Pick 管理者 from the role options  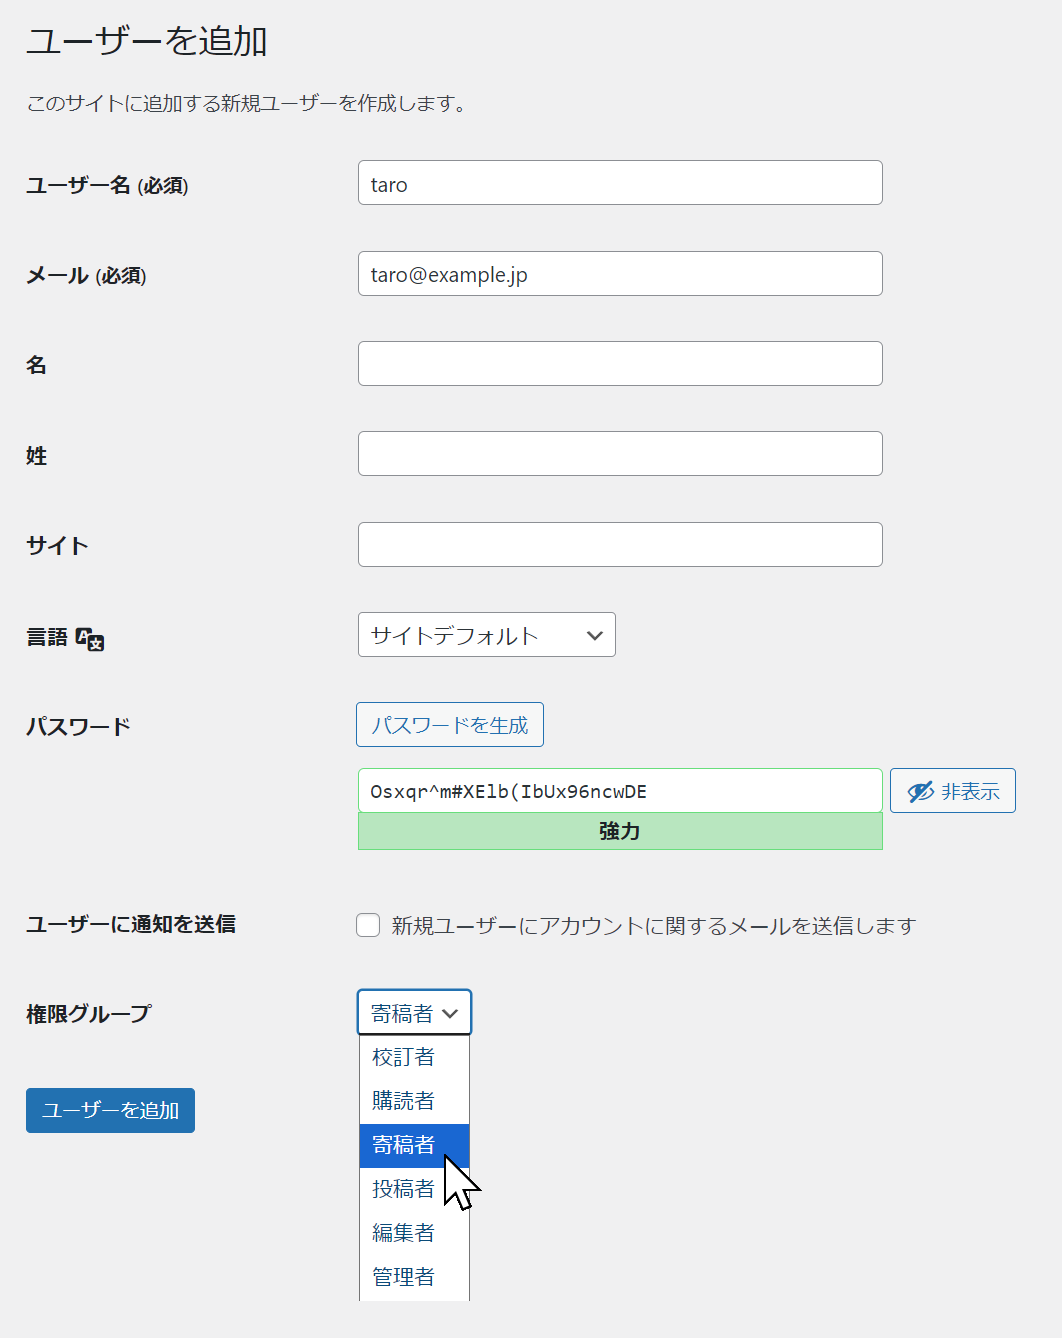404,1277
